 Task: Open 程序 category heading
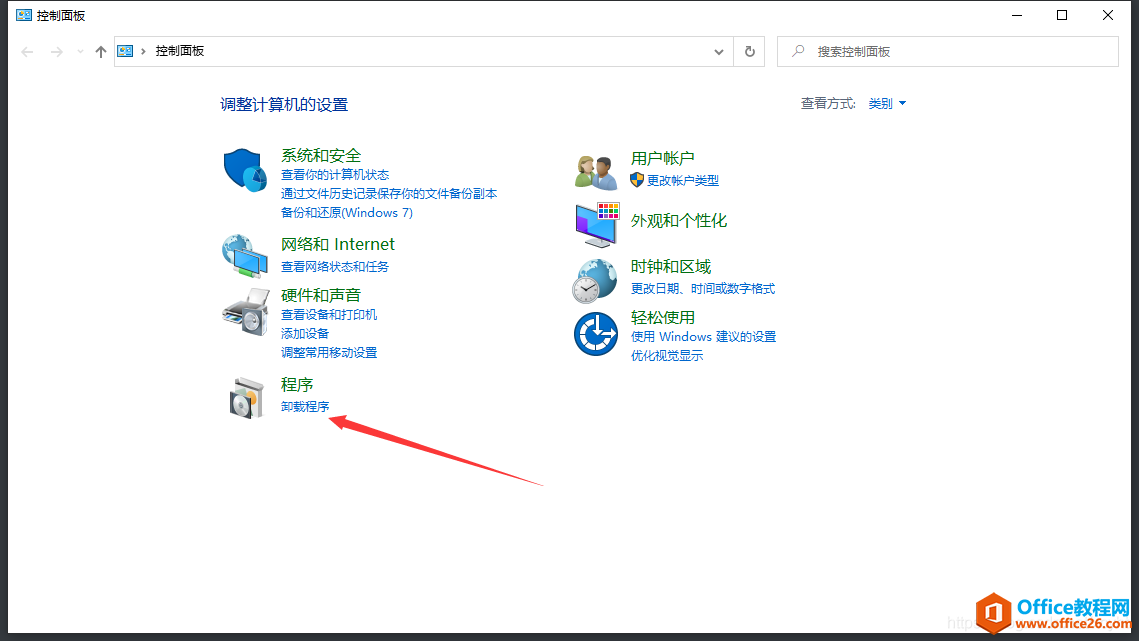click(296, 384)
